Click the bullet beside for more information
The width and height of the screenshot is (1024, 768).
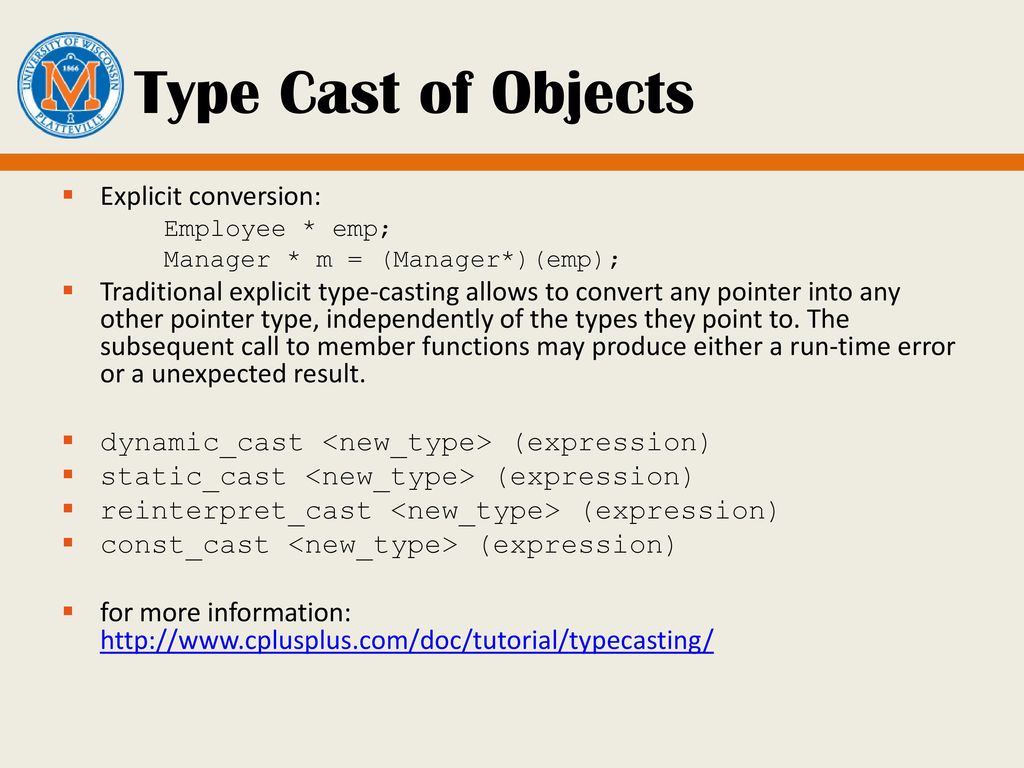pos(68,609)
